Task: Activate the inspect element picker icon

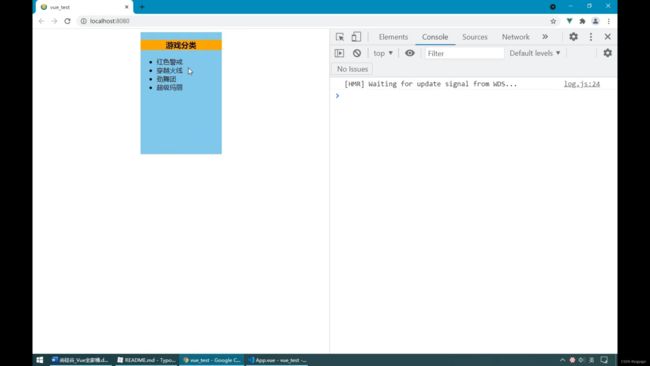Action: [x=340, y=37]
